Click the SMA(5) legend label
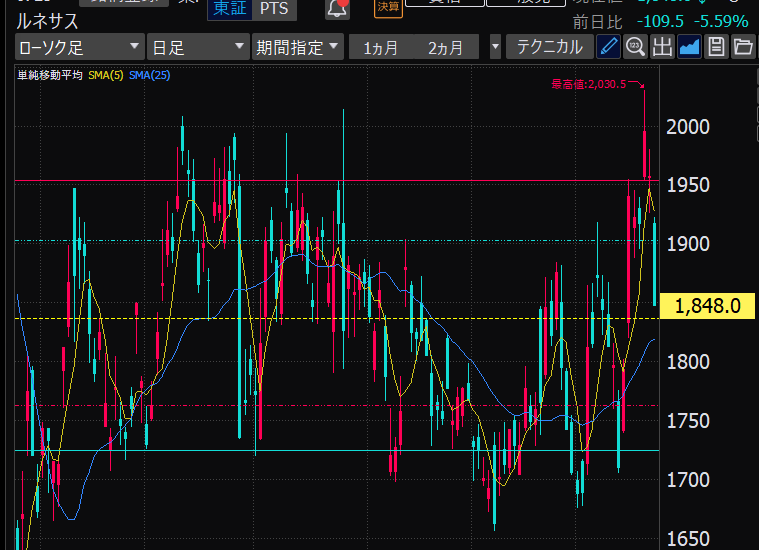 point(106,76)
